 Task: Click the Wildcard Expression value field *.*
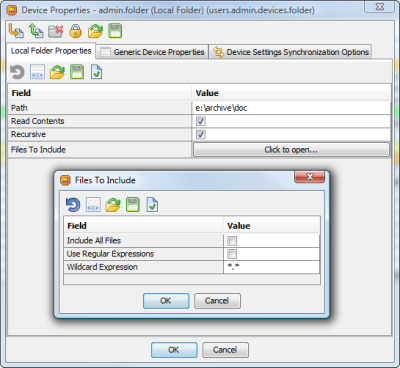click(272, 267)
